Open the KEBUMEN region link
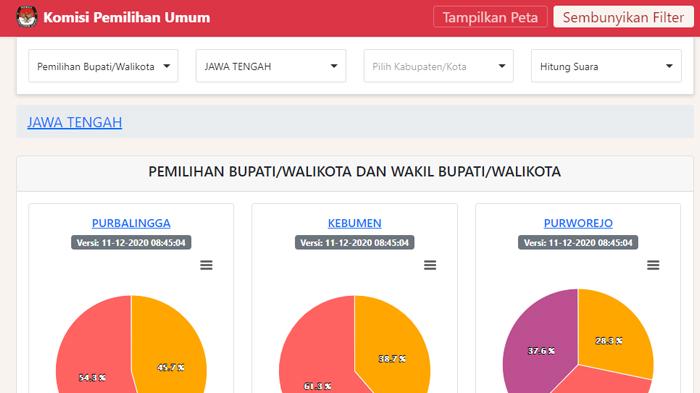 354,223
